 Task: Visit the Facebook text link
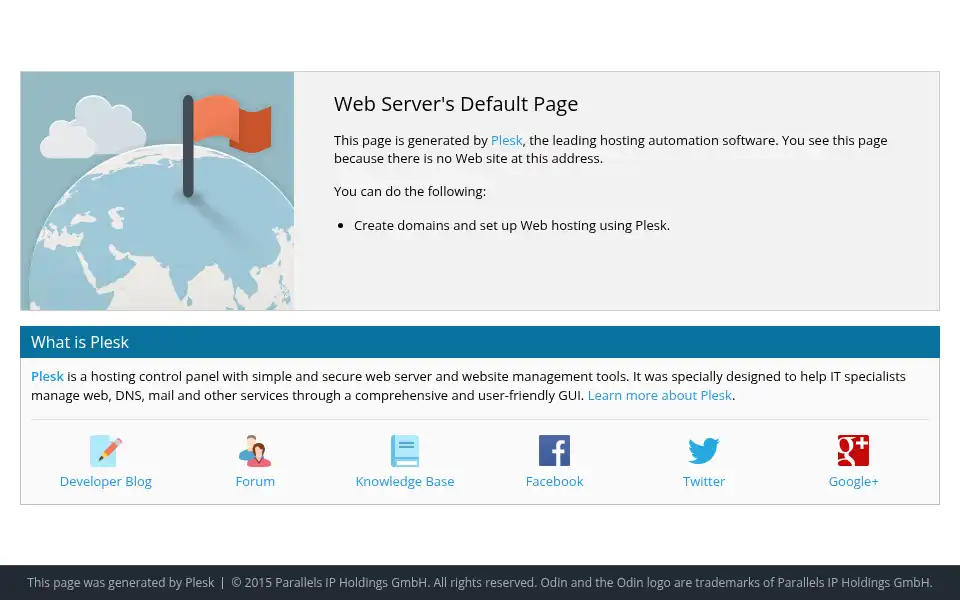click(554, 481)
